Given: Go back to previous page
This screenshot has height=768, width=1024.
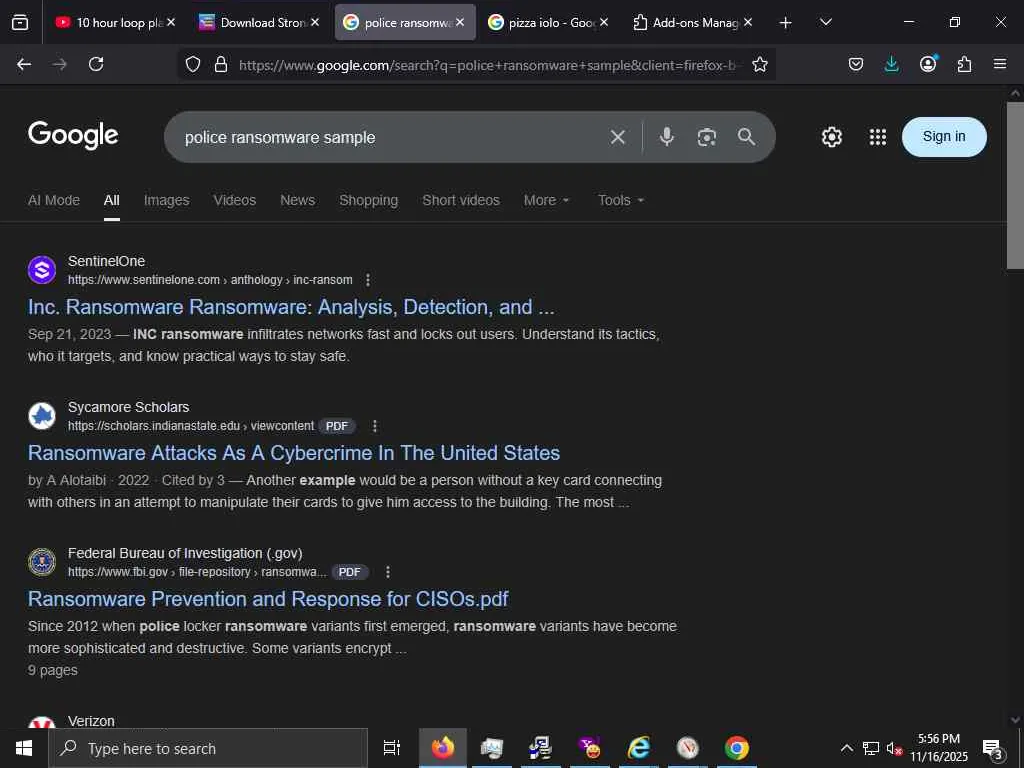Looking at the screenshot, I should pos(24,64).
